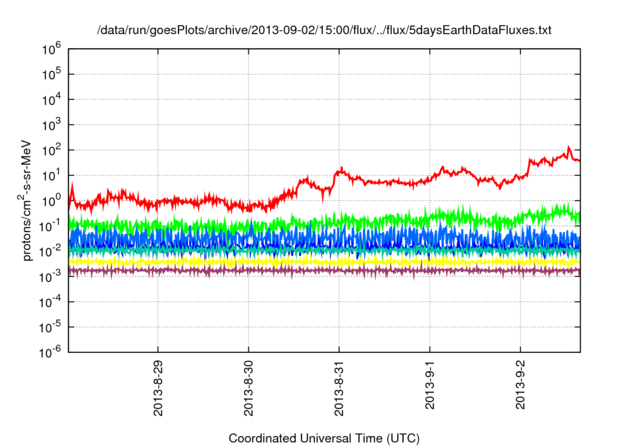Click the yellow flux line in the plot
Image resolution: width=640 pixels, height=448 pixels.
[324, 262]
